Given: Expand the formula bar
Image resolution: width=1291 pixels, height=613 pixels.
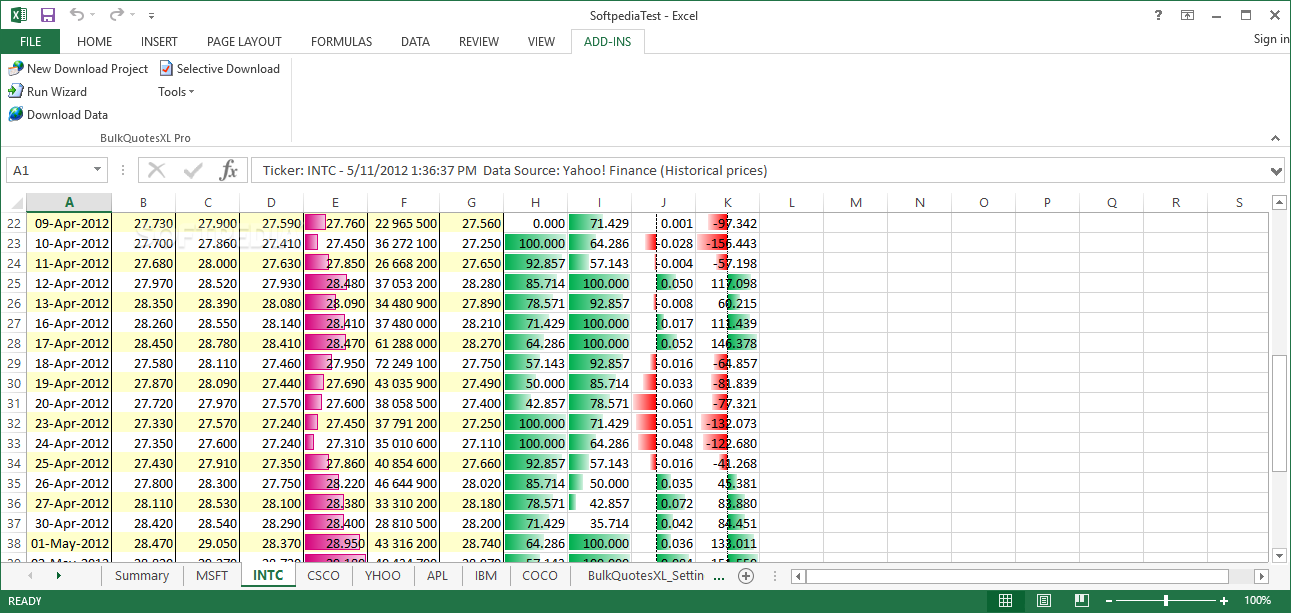Looking at the screenshot, I should coord(1275,171).
